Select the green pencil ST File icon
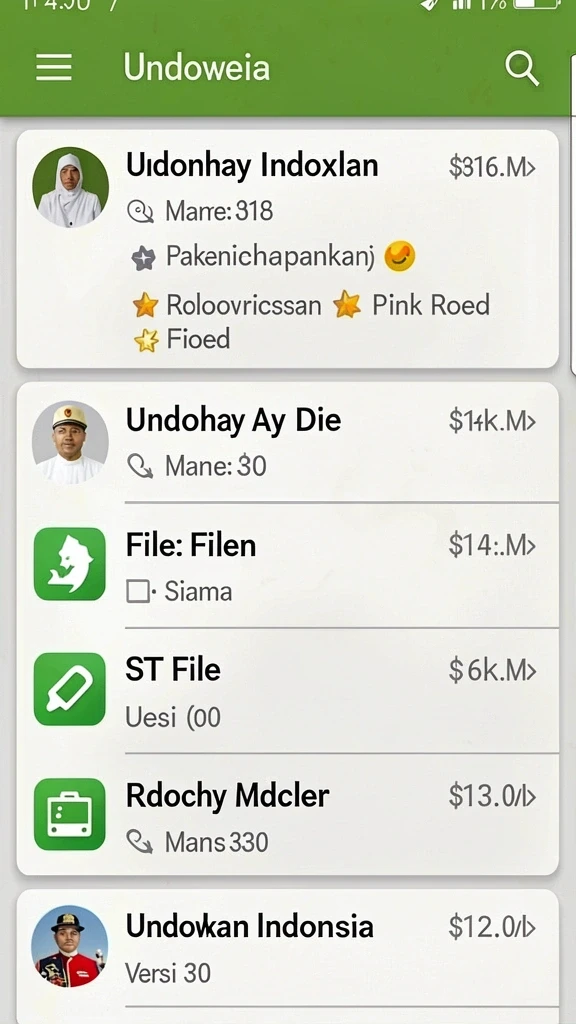The width and height of the screenshot is (576, 1024). click(x=69, y=689)
